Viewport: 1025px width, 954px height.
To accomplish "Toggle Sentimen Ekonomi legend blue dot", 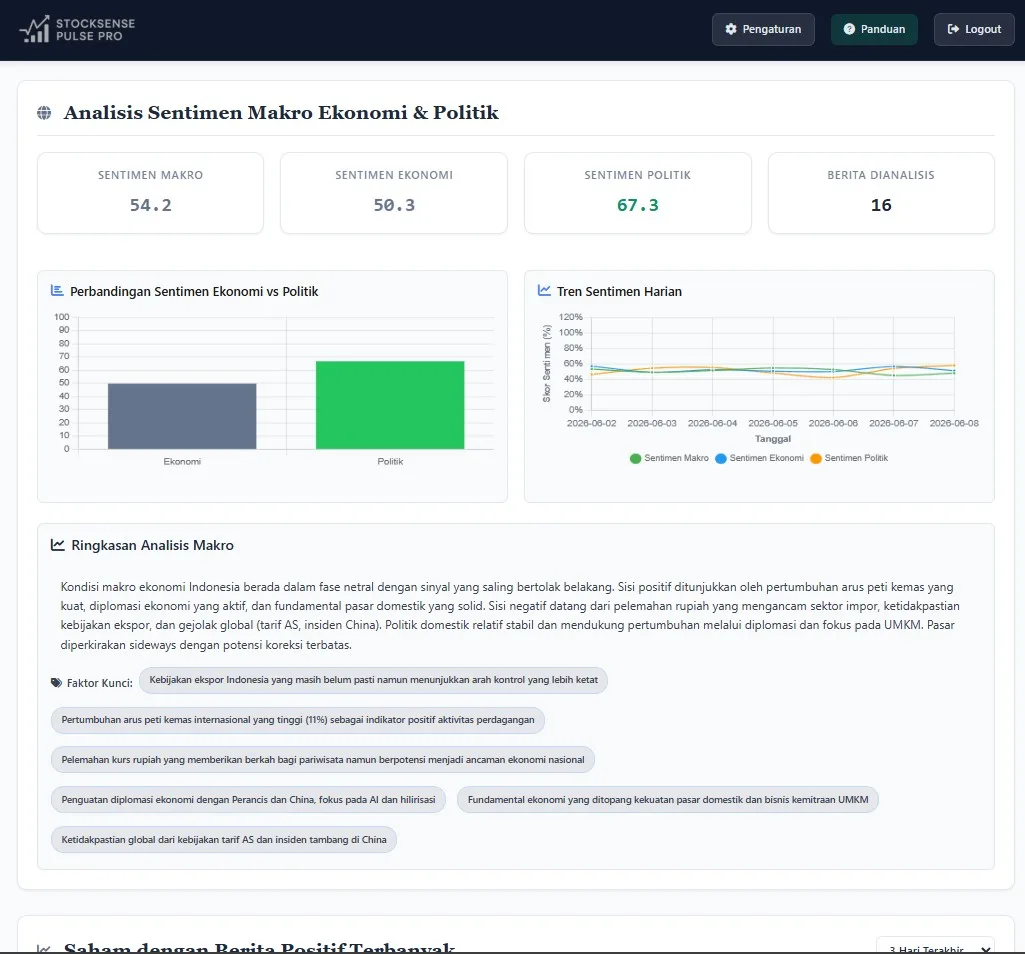I will pyautogui.click(x=720, y=458).
